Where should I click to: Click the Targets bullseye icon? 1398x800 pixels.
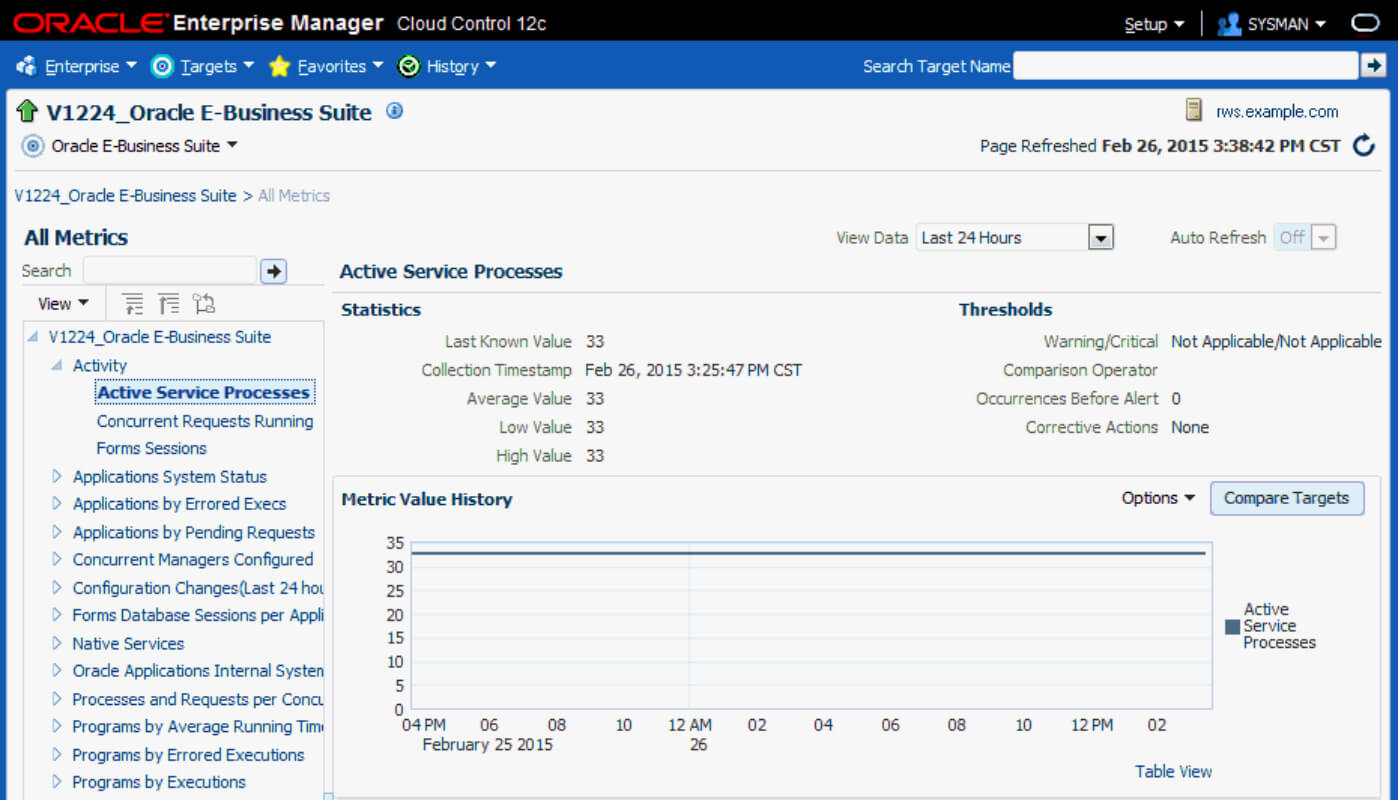[162, 67]
